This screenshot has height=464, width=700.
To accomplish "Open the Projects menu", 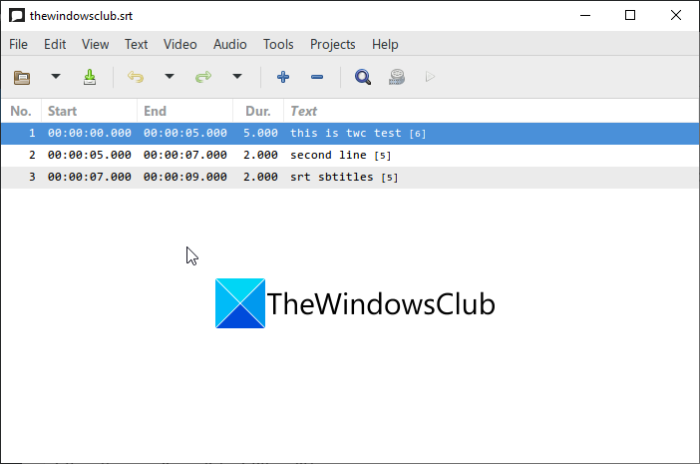I will (x=333, y=44).
